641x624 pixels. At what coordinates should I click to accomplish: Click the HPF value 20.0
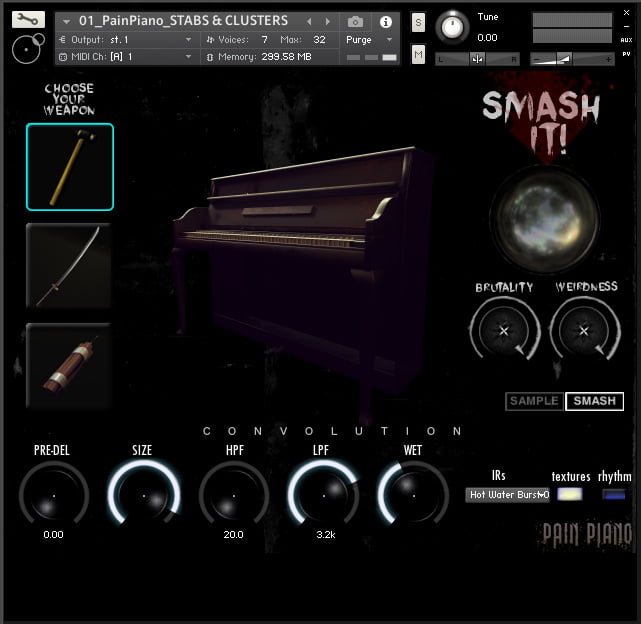(x=233, y=534)
